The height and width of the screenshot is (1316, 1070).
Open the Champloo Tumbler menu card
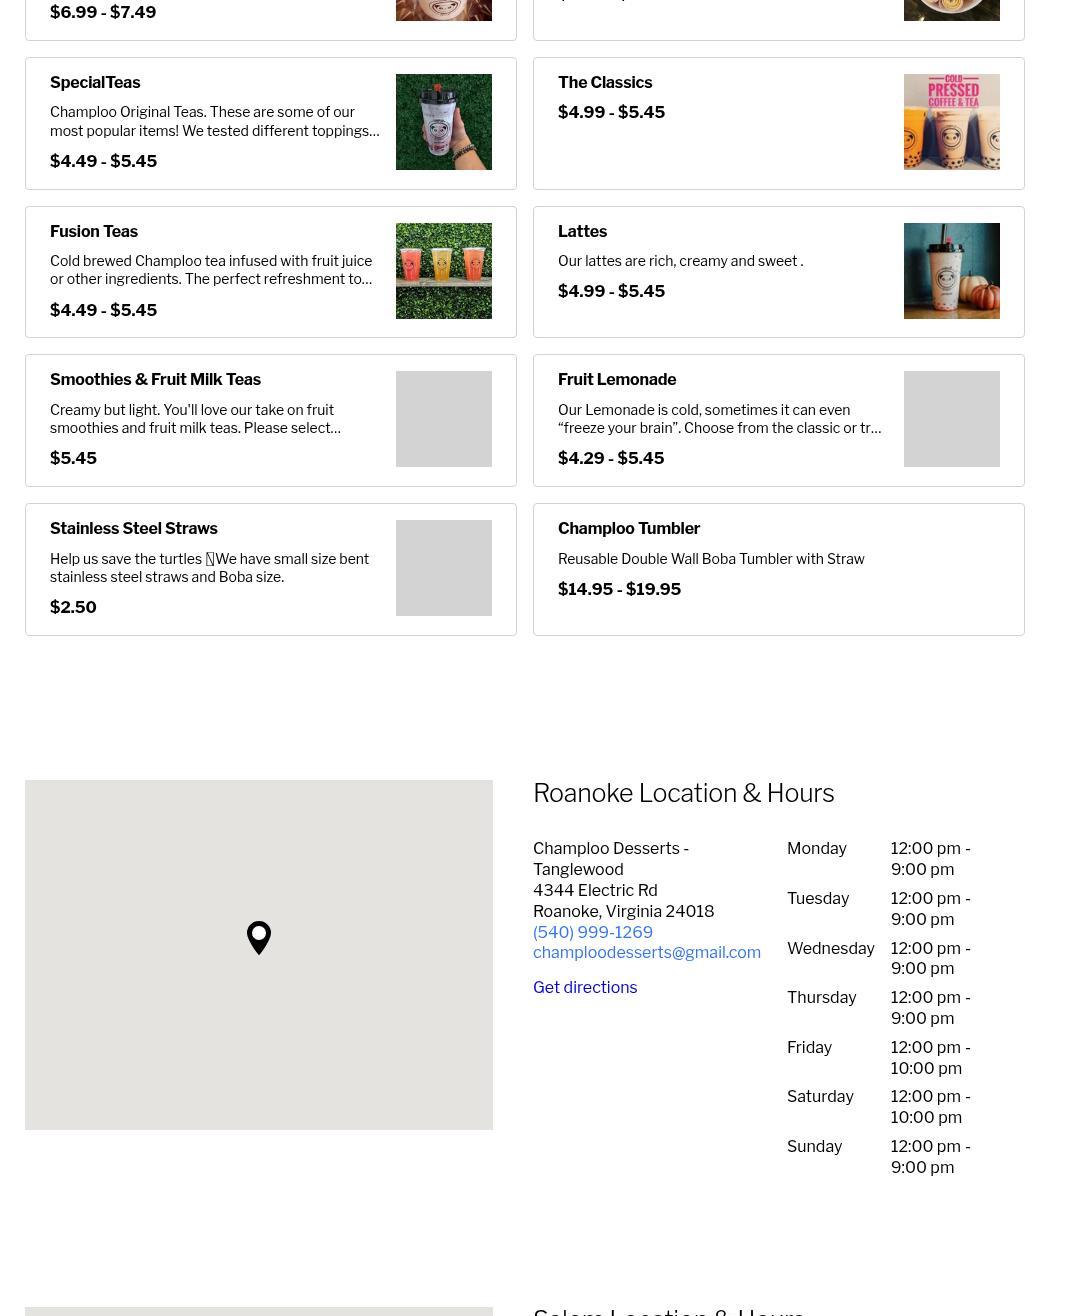(778, 569)
